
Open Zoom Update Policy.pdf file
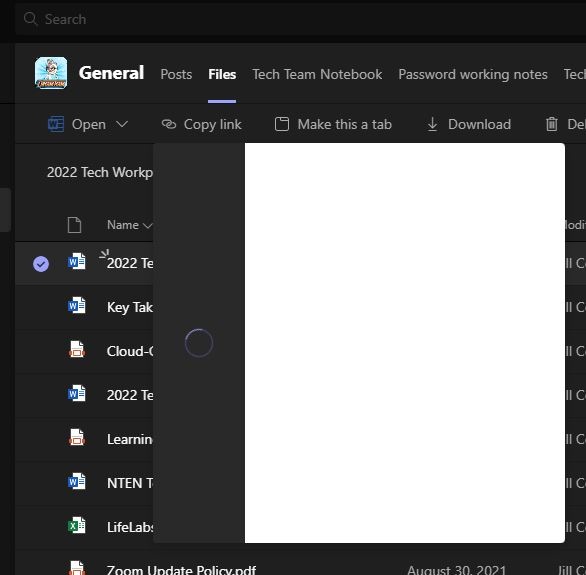[181, 570]
